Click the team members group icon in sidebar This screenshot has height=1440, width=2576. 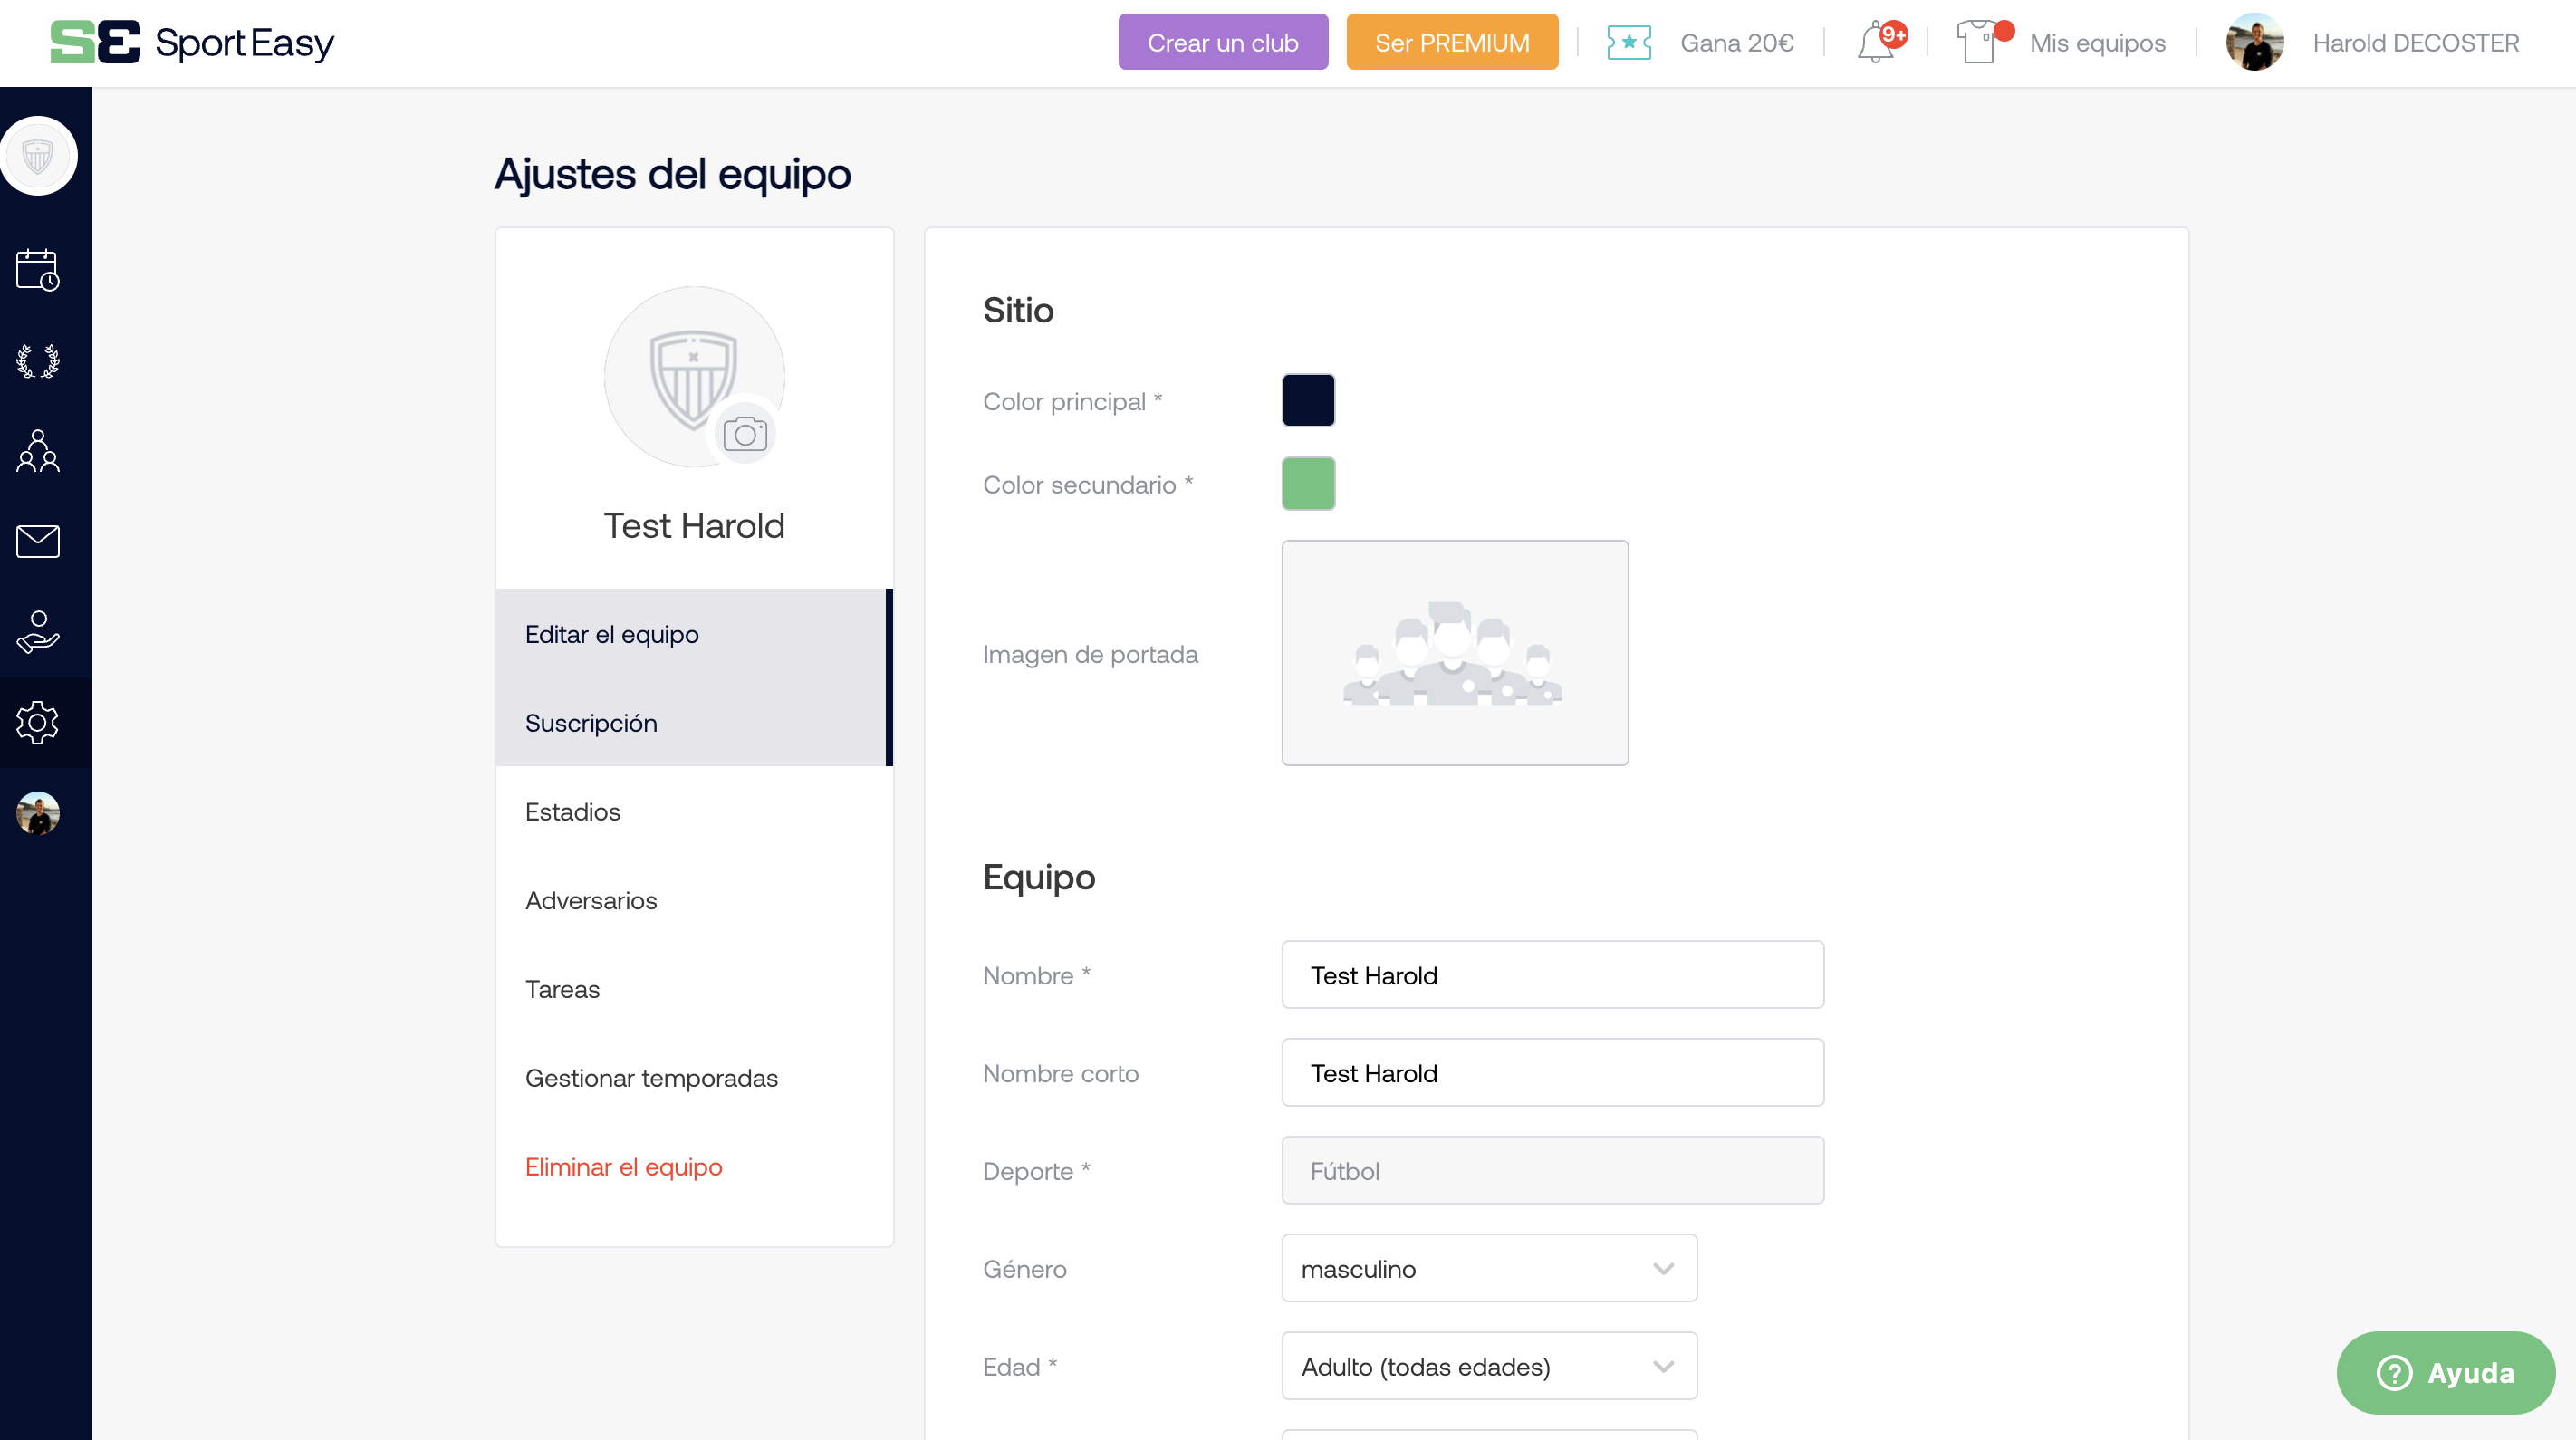39,447
